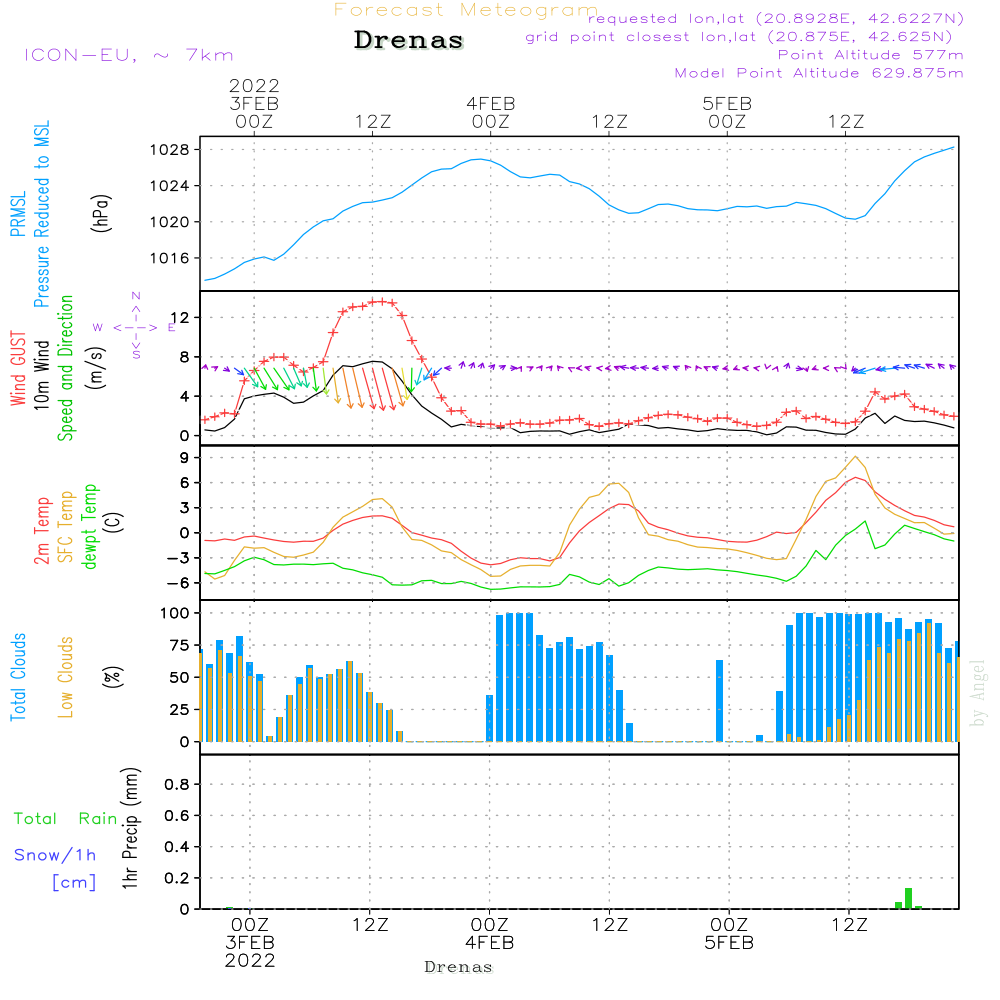
Task: Click the 3FEB 2022 bottom date label
Action: (250, 952)
